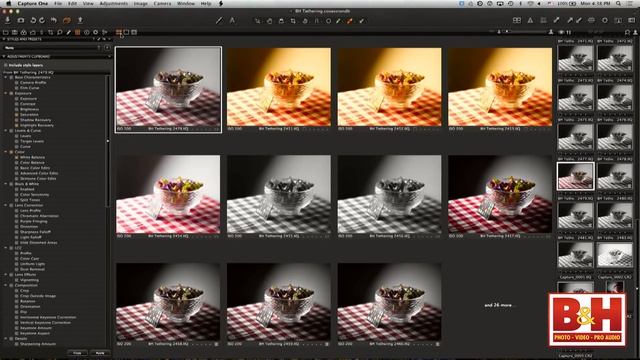The height and width of the screenshot is (360, 640).
Task: Click the Import images toolbar icon
Action: click(8, 20)
